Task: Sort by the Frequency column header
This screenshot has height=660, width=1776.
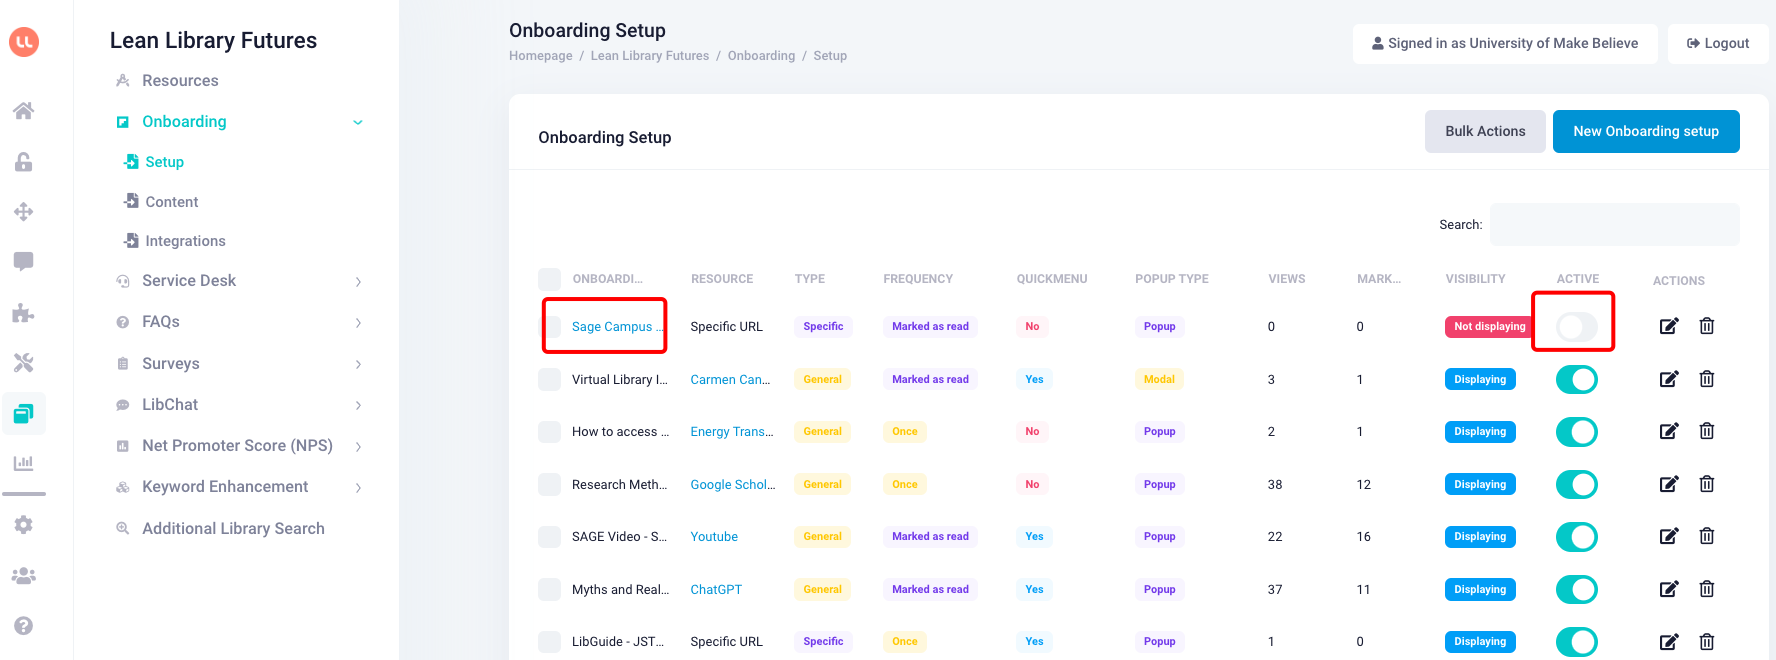Action: pos(918,279)
